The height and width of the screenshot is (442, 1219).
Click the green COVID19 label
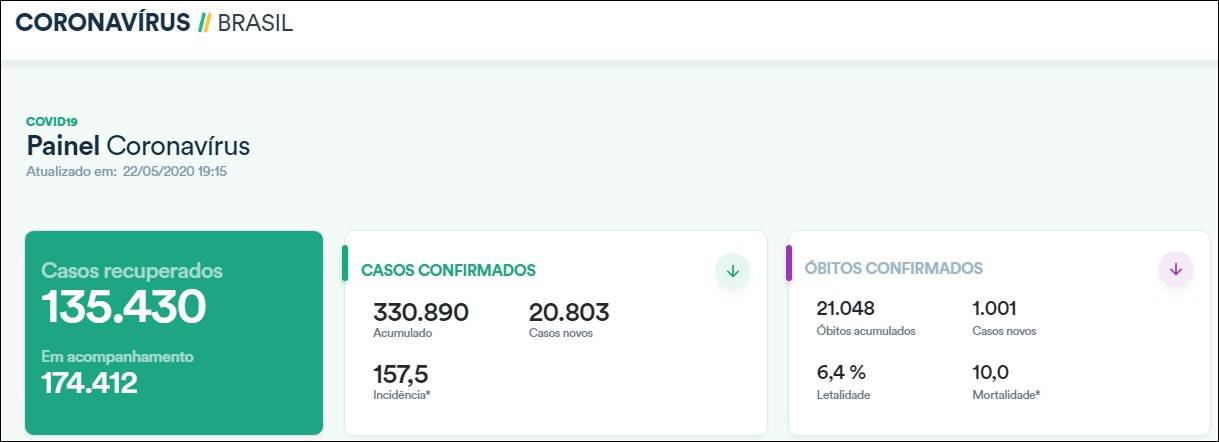pyautogui.click(x=52, y=122)
